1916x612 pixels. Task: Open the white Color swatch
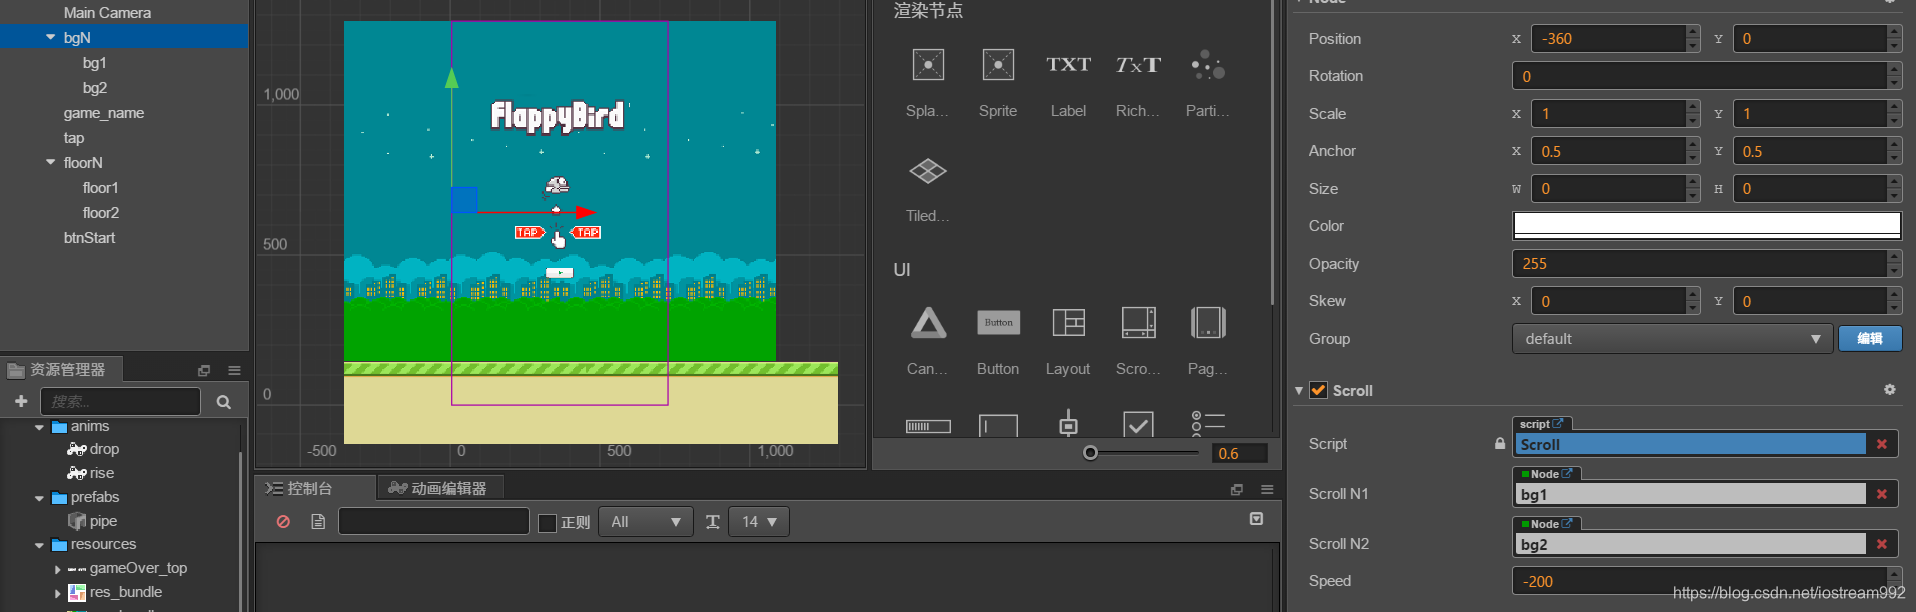tap(1707, 226)
